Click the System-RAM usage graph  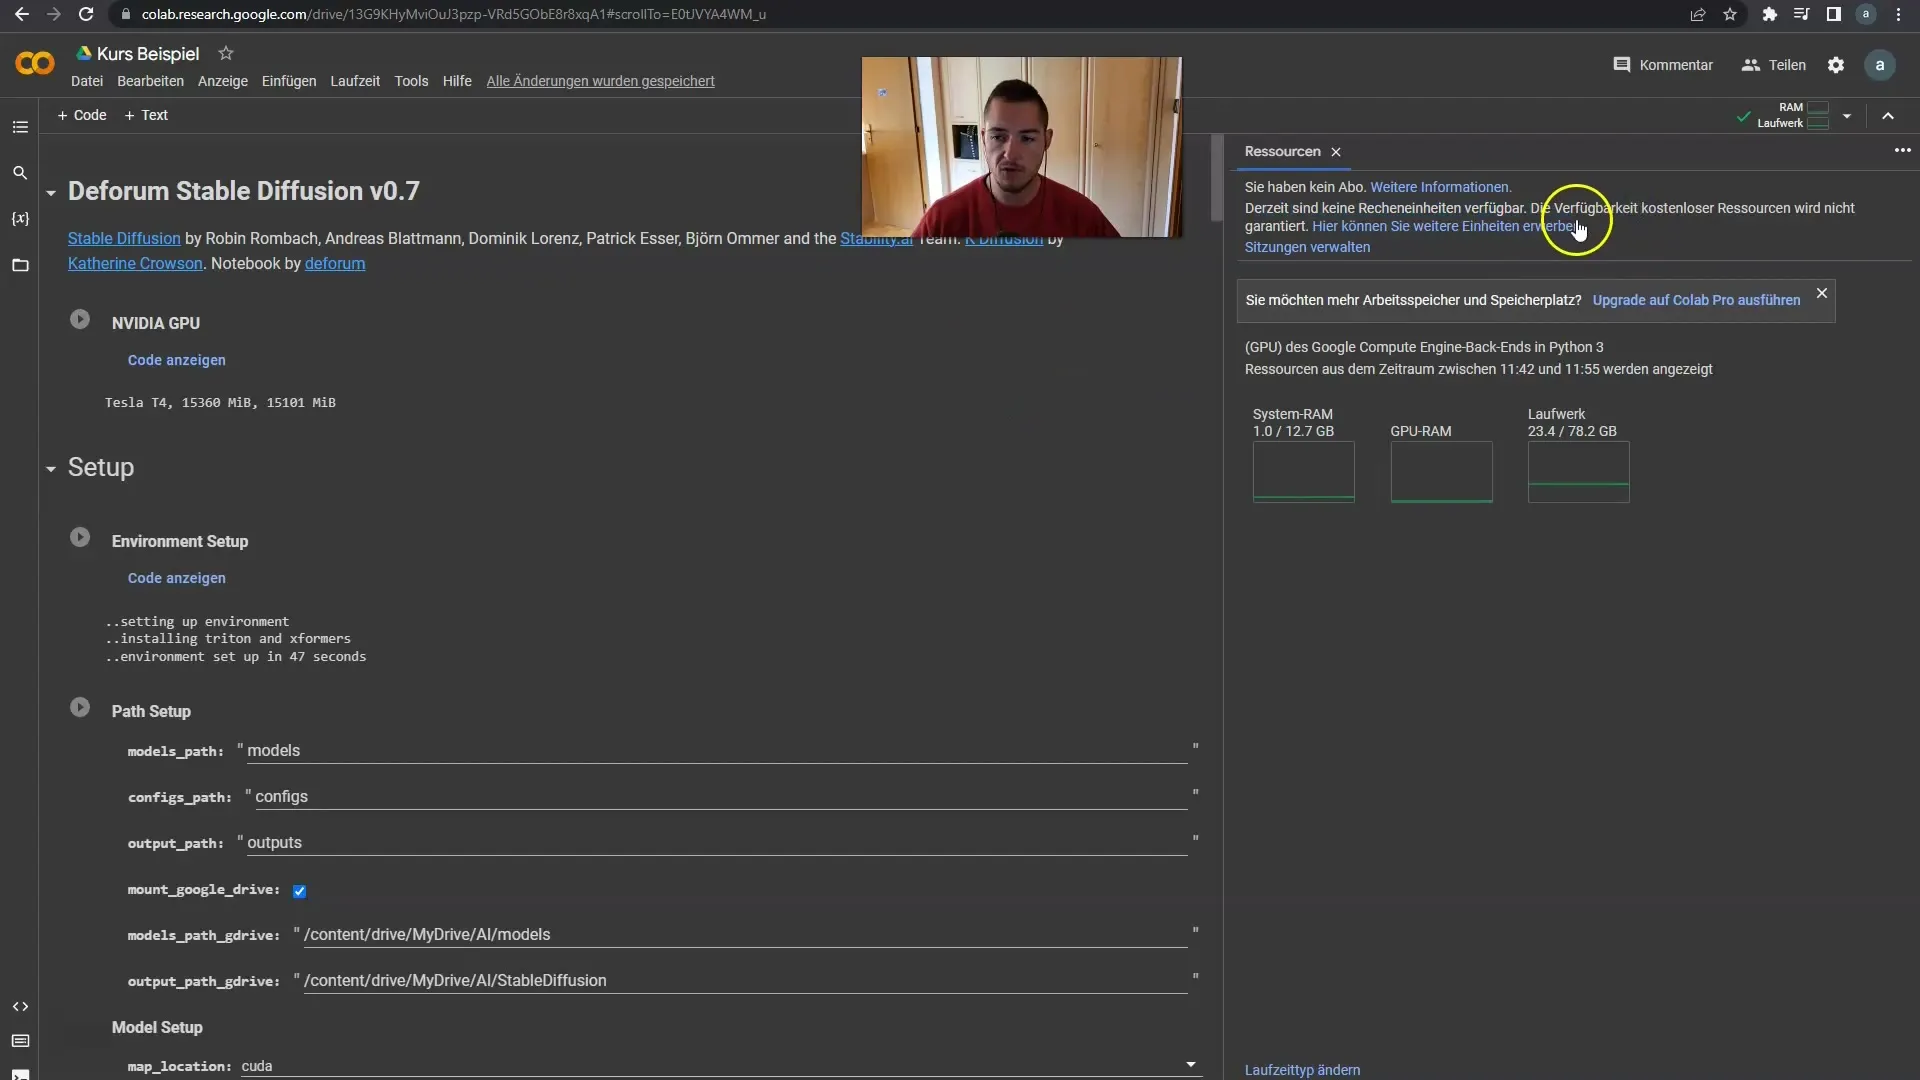click(x=1304, y=472)
